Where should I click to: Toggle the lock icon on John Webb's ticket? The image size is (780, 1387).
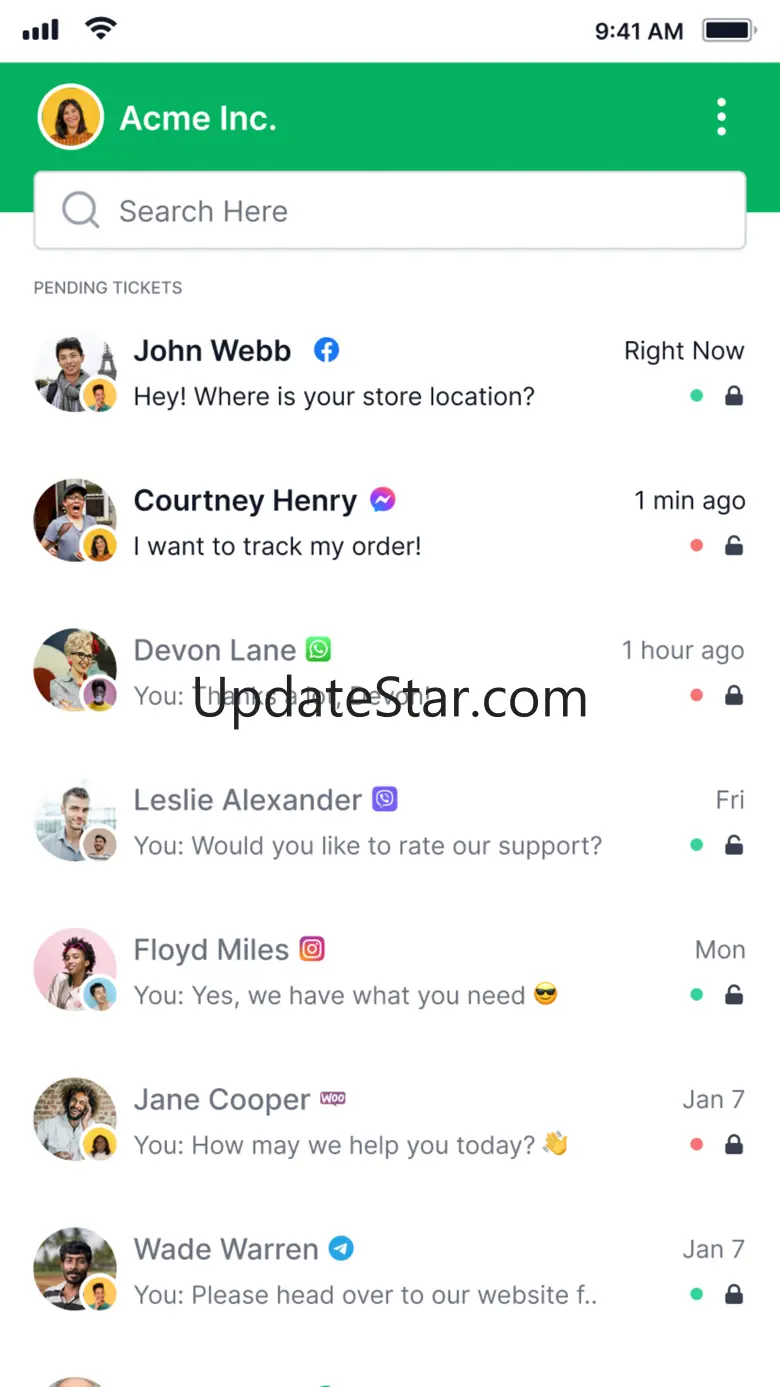tap(734, 396)
